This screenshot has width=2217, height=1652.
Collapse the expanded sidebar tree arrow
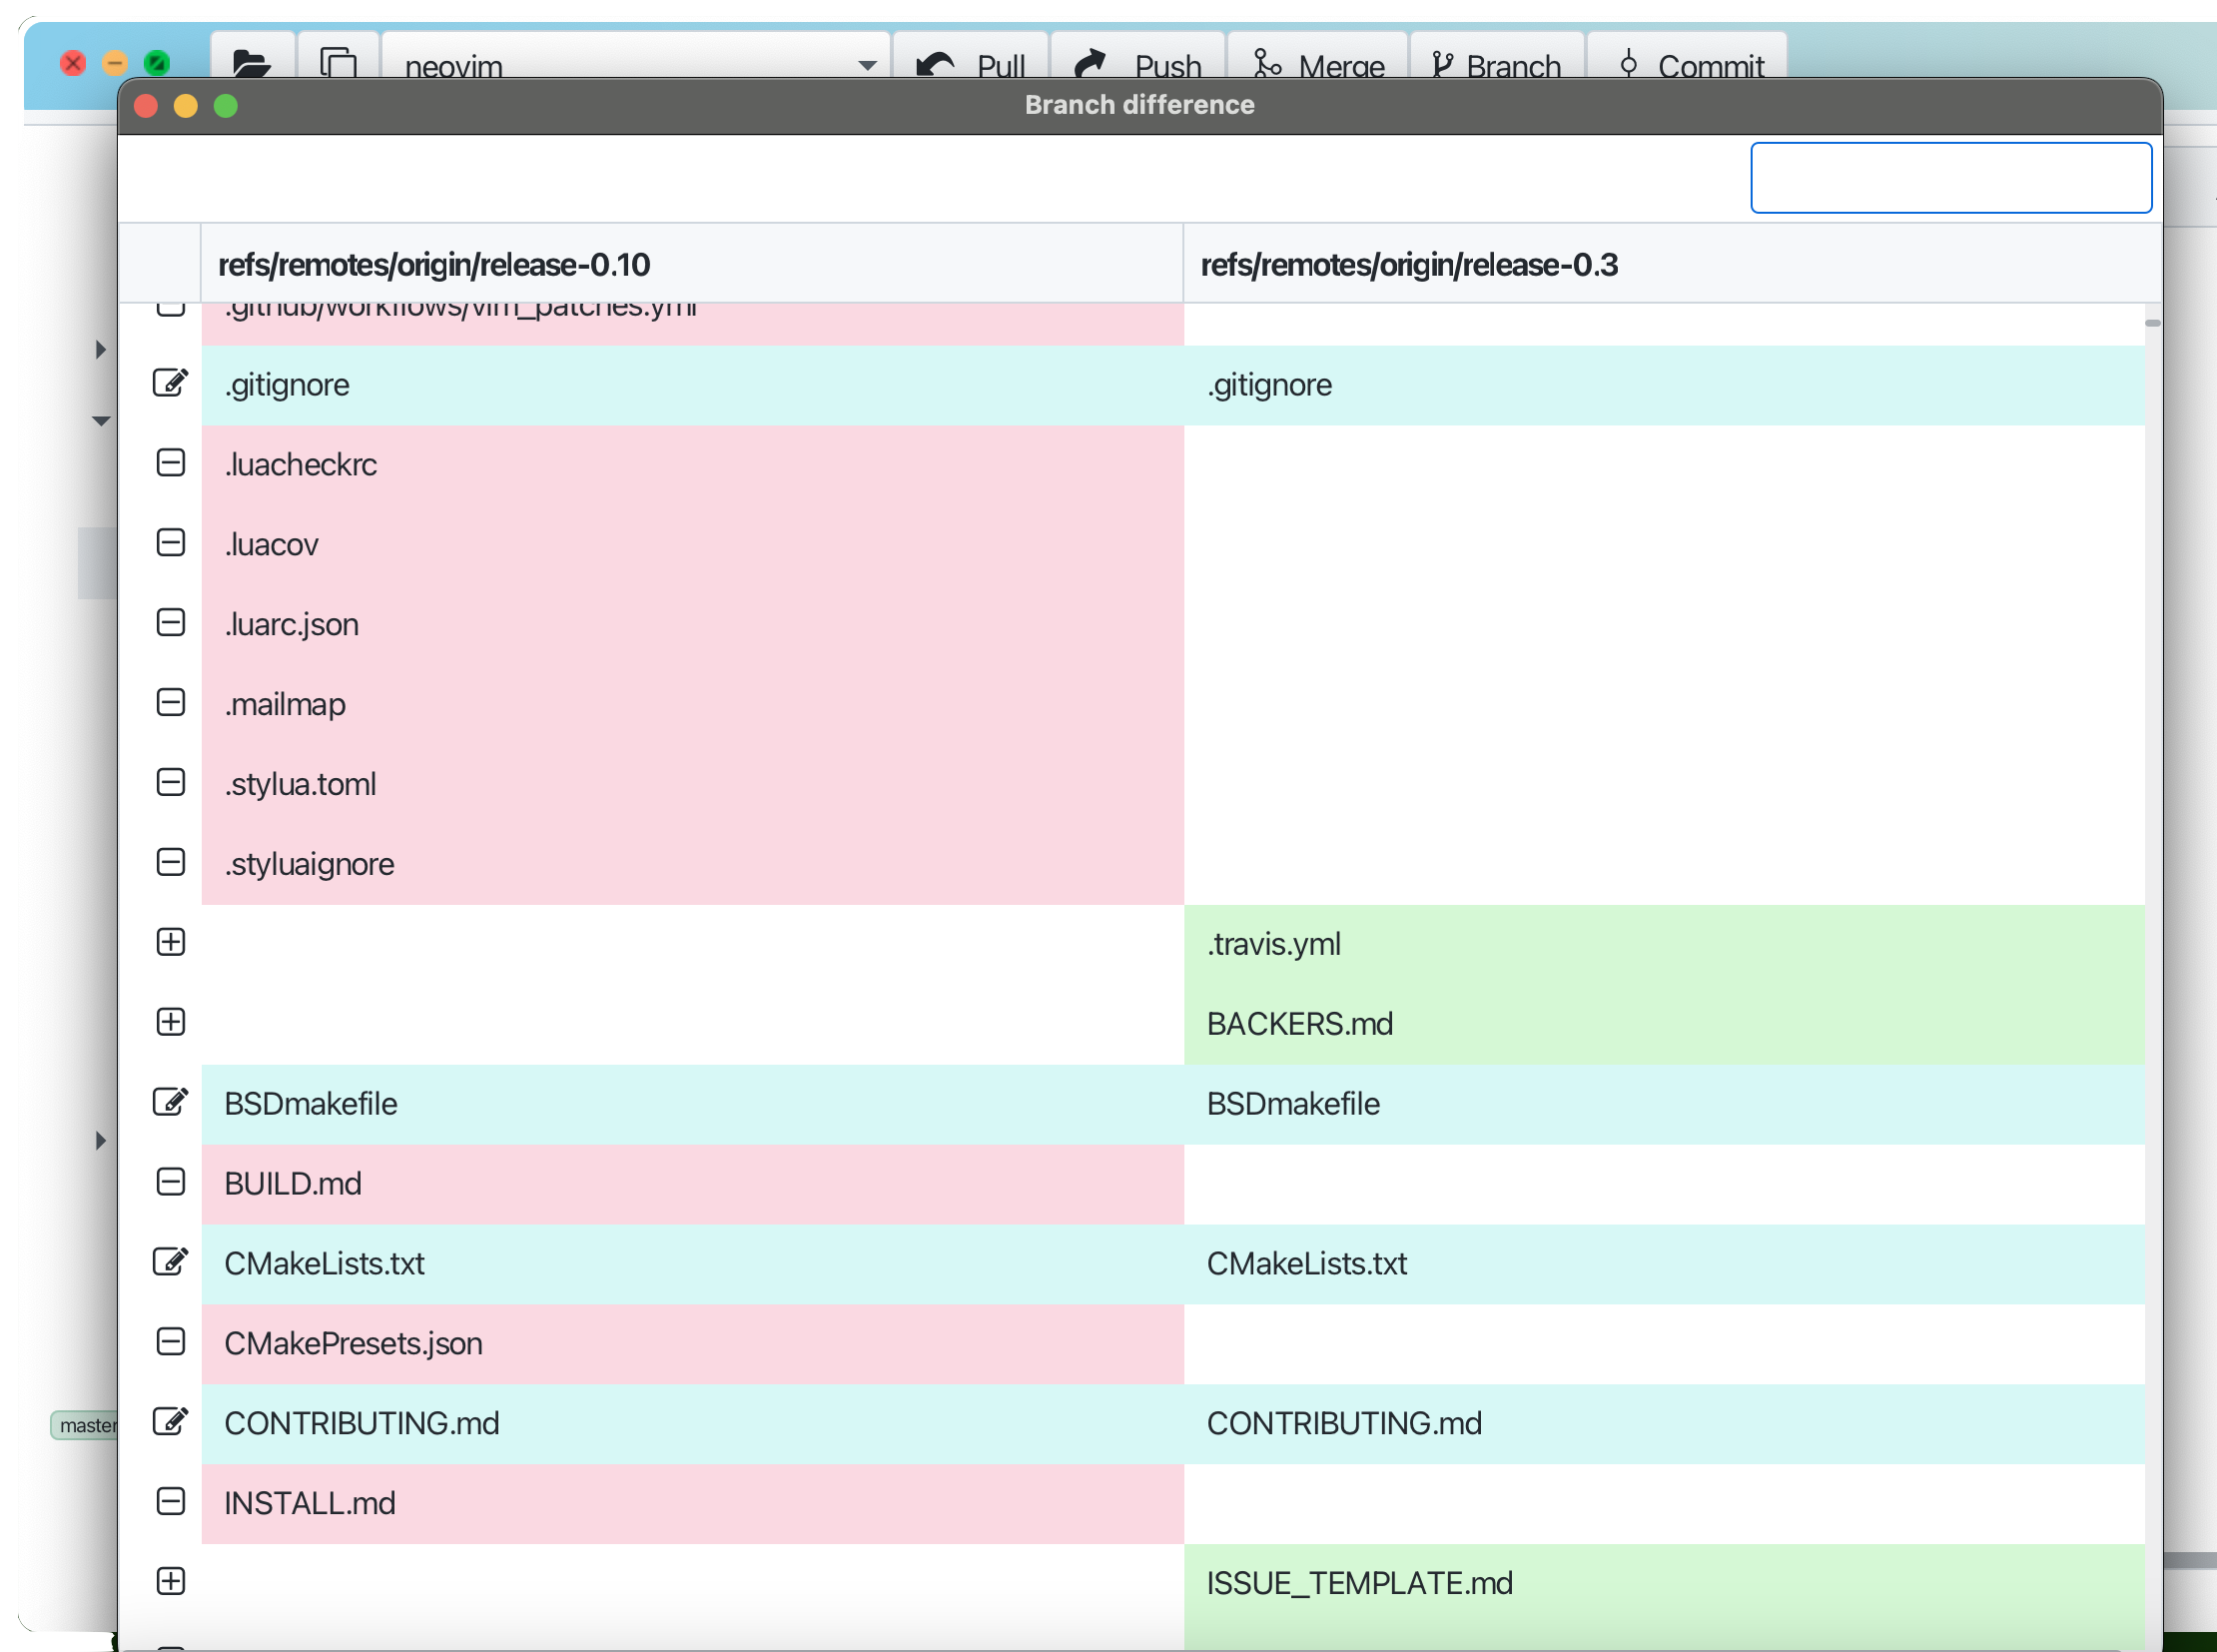click(x=101, y=421)
